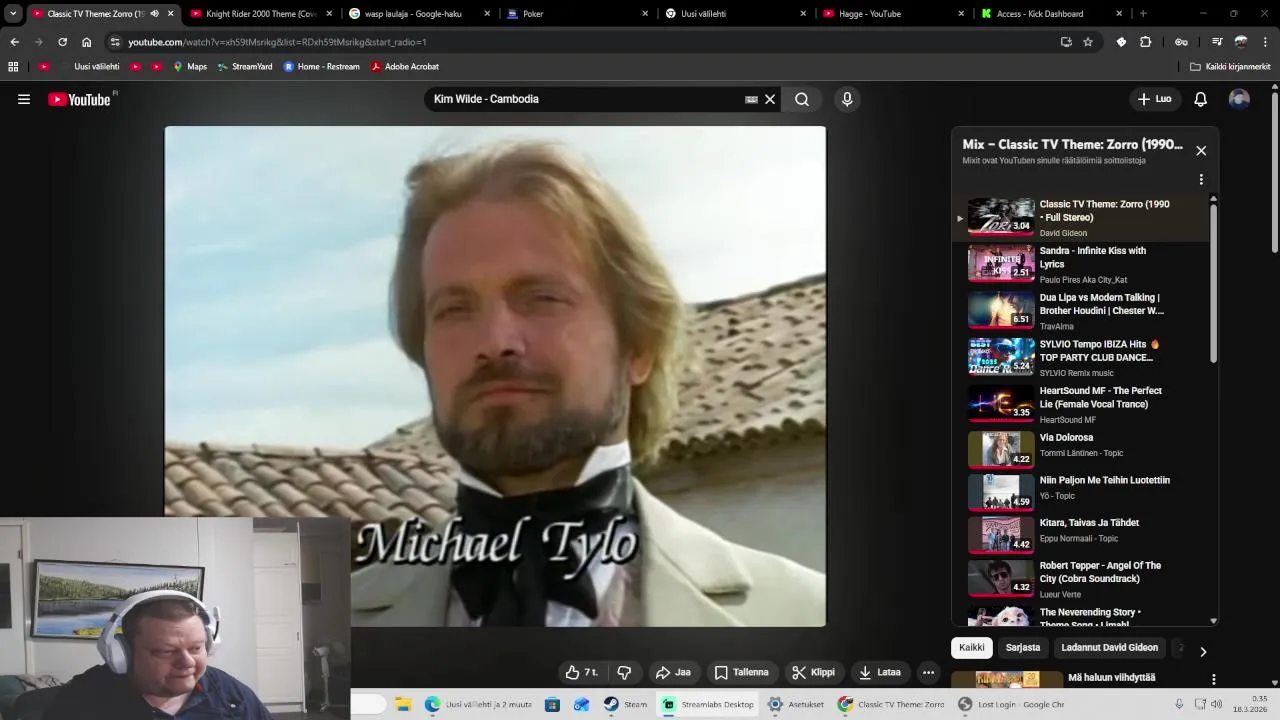Open StreamYard bookmark
Image resolution: width=1280 pixels, height=720 pixels.
[245, 67]
